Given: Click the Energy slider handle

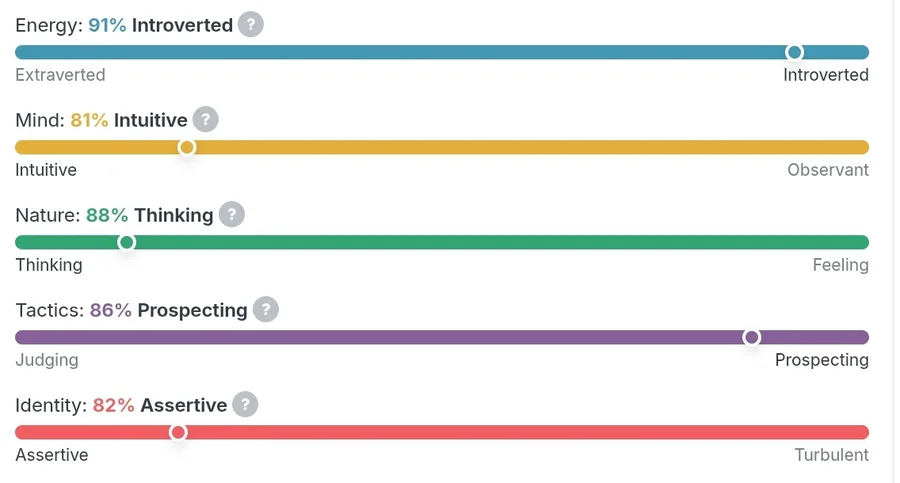Looking at the screenshot, I should [x=794, y=52].
